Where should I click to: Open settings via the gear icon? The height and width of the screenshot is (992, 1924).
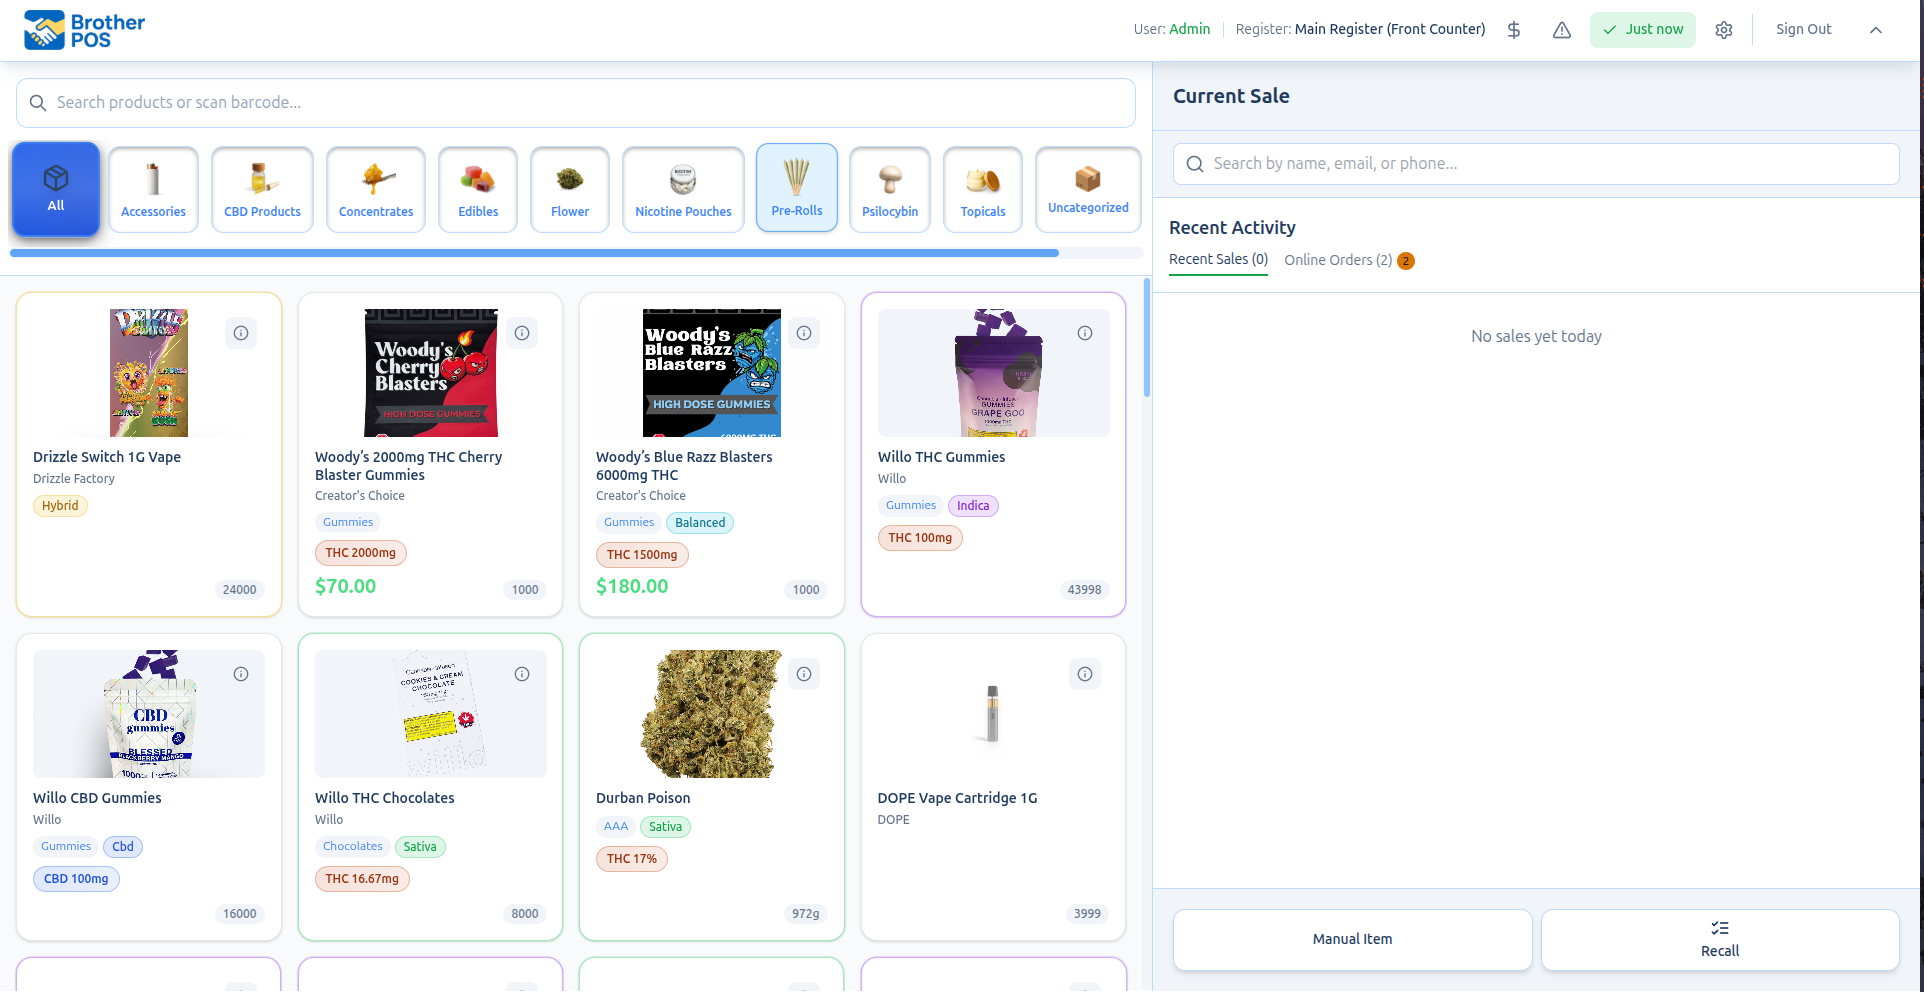tap(1723, 30)
